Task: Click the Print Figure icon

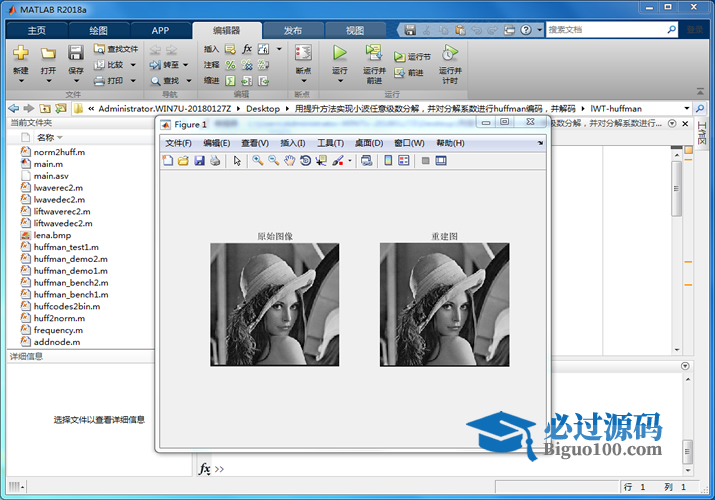Action: pyautogui.click(x=215, y=160)
